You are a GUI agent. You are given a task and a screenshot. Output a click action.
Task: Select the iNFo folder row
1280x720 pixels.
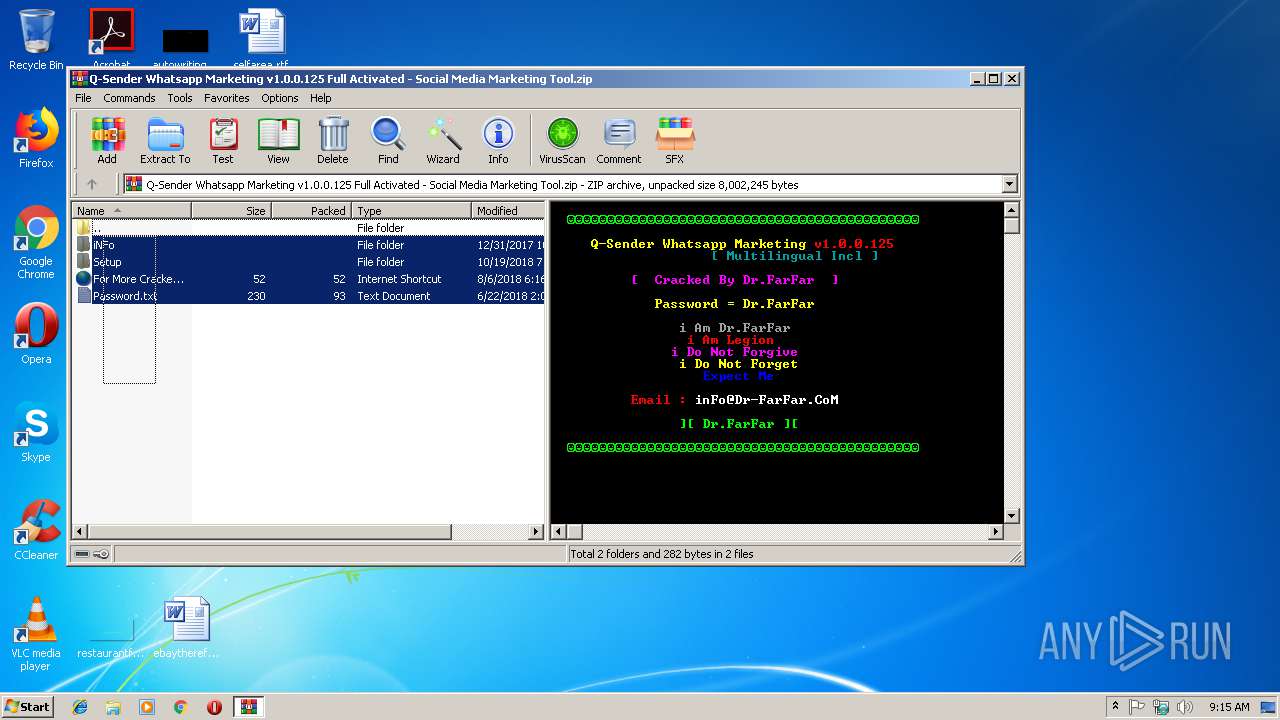309,245
